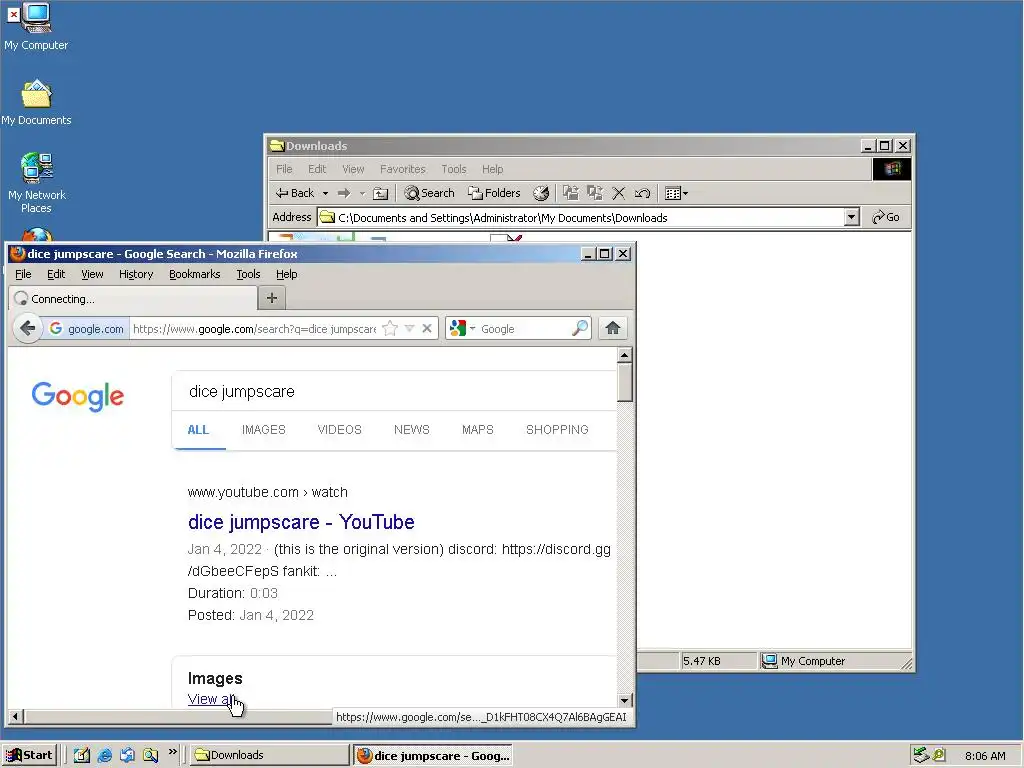Viewport: 1024px width, 768px height.
Task: Click Firefox vertical scrollbar down arrow
Action: point(624,700)
